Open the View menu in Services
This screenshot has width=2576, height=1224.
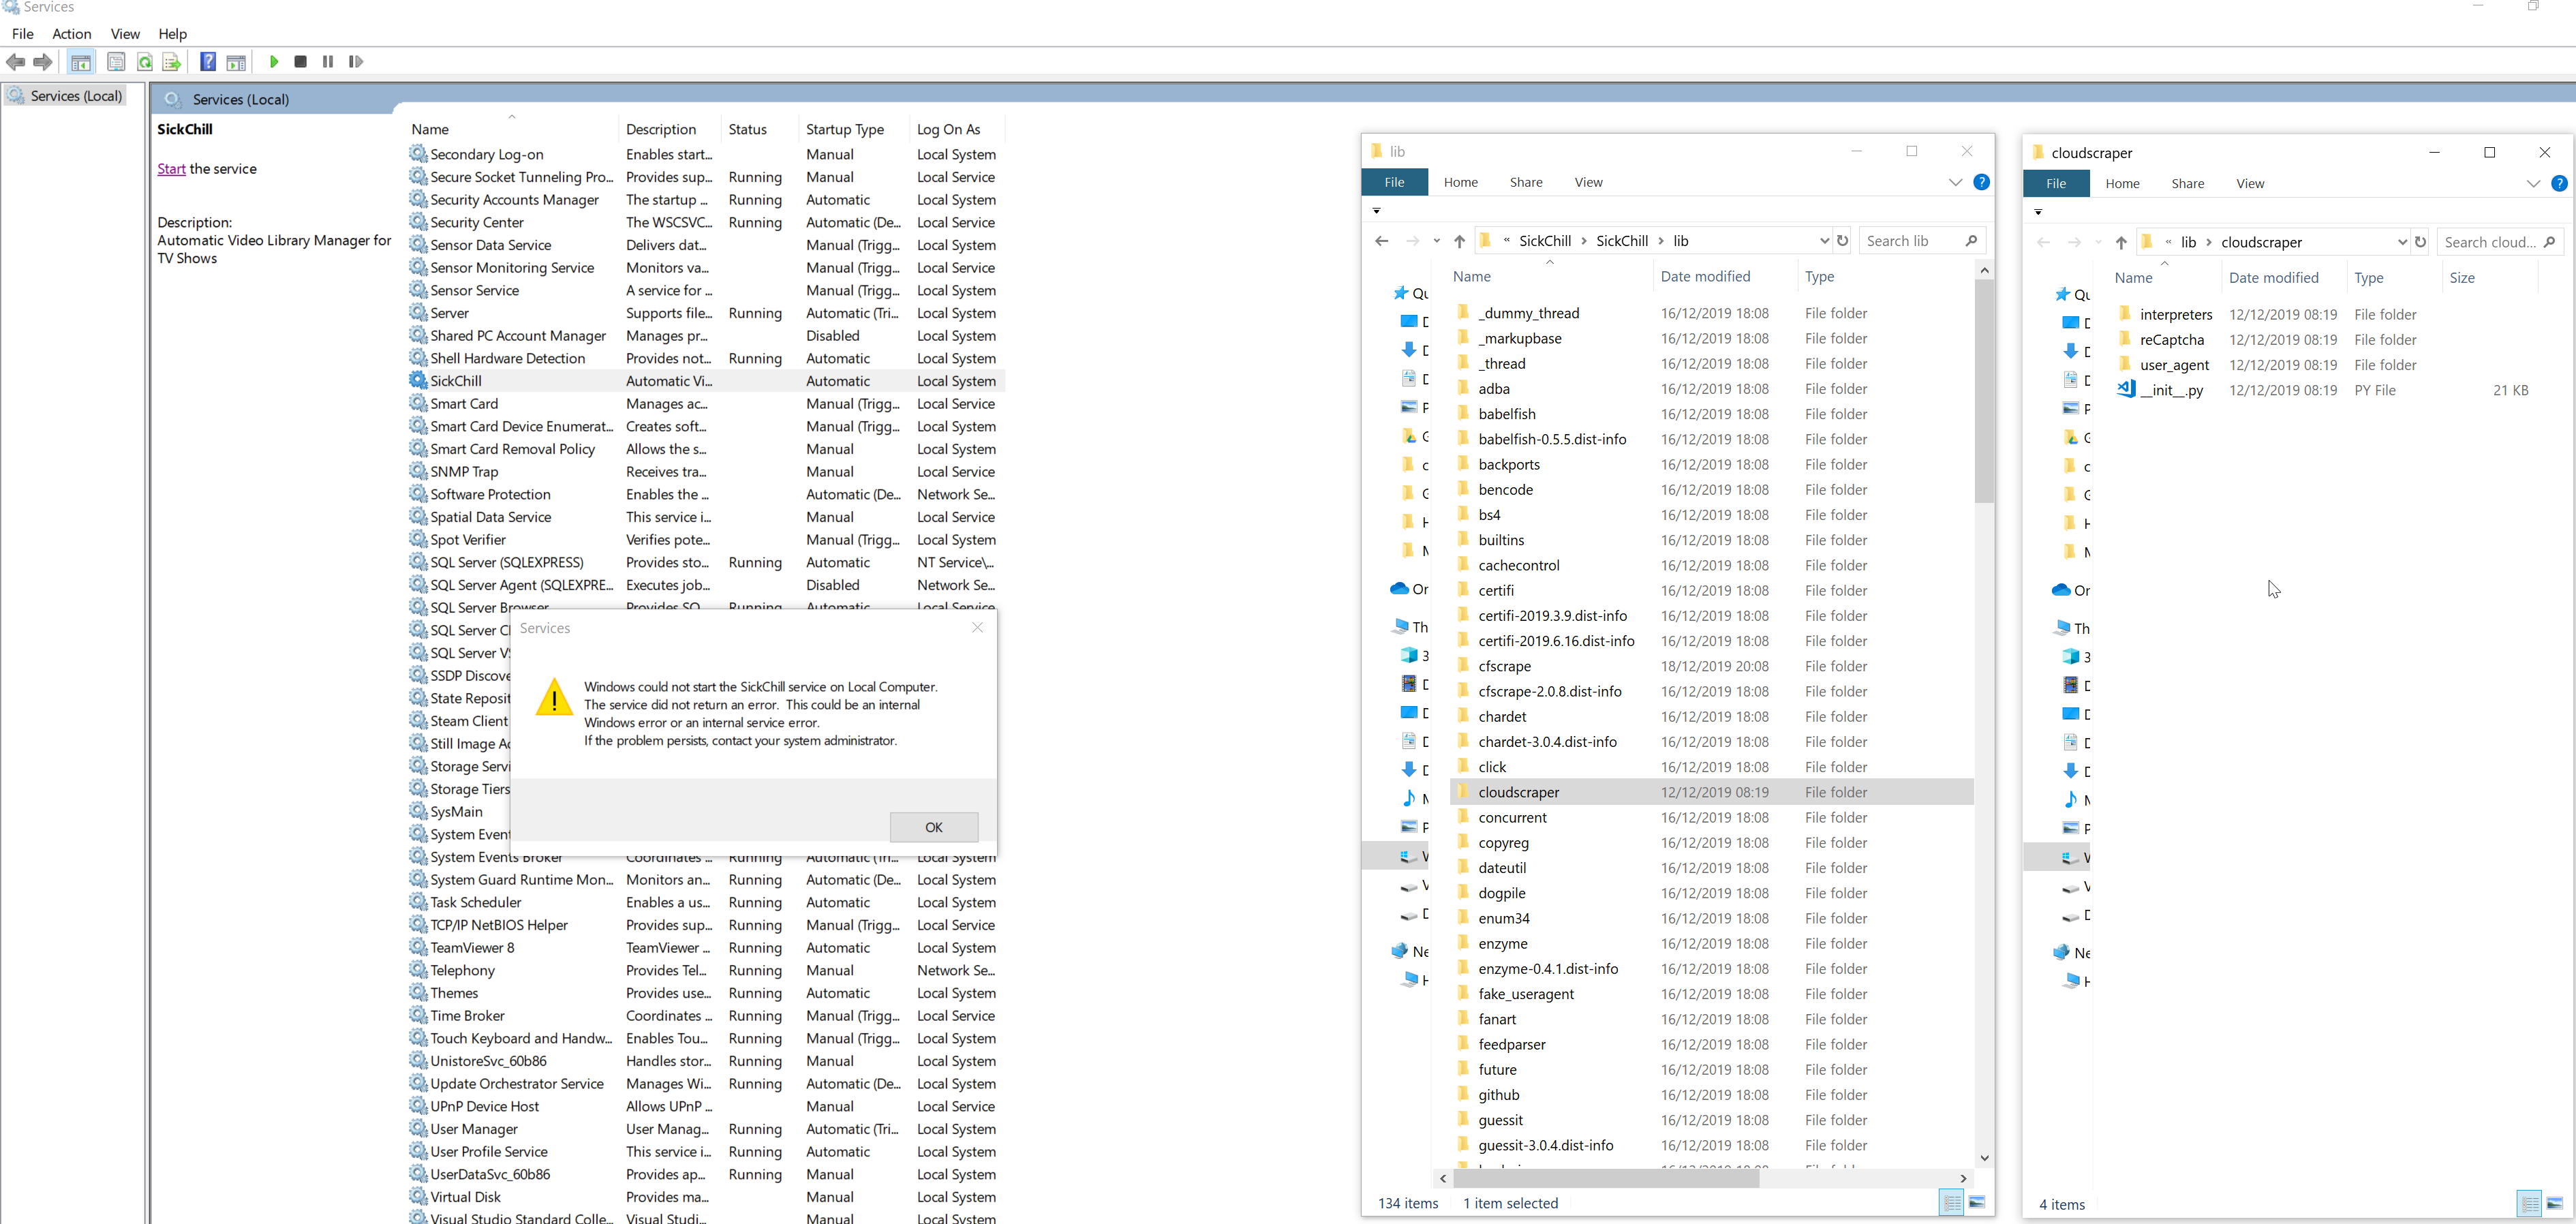125,34
